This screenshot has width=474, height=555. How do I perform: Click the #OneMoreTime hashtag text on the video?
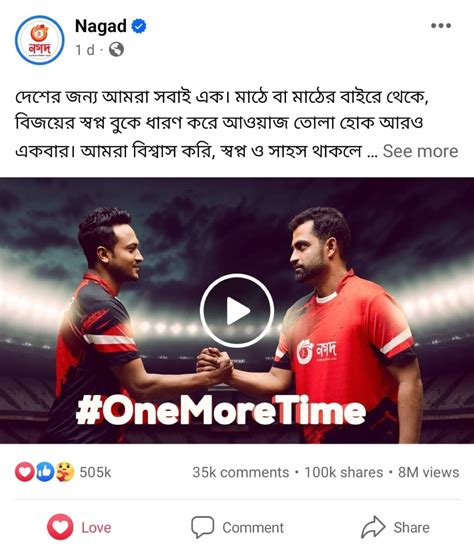coord(221,411)
